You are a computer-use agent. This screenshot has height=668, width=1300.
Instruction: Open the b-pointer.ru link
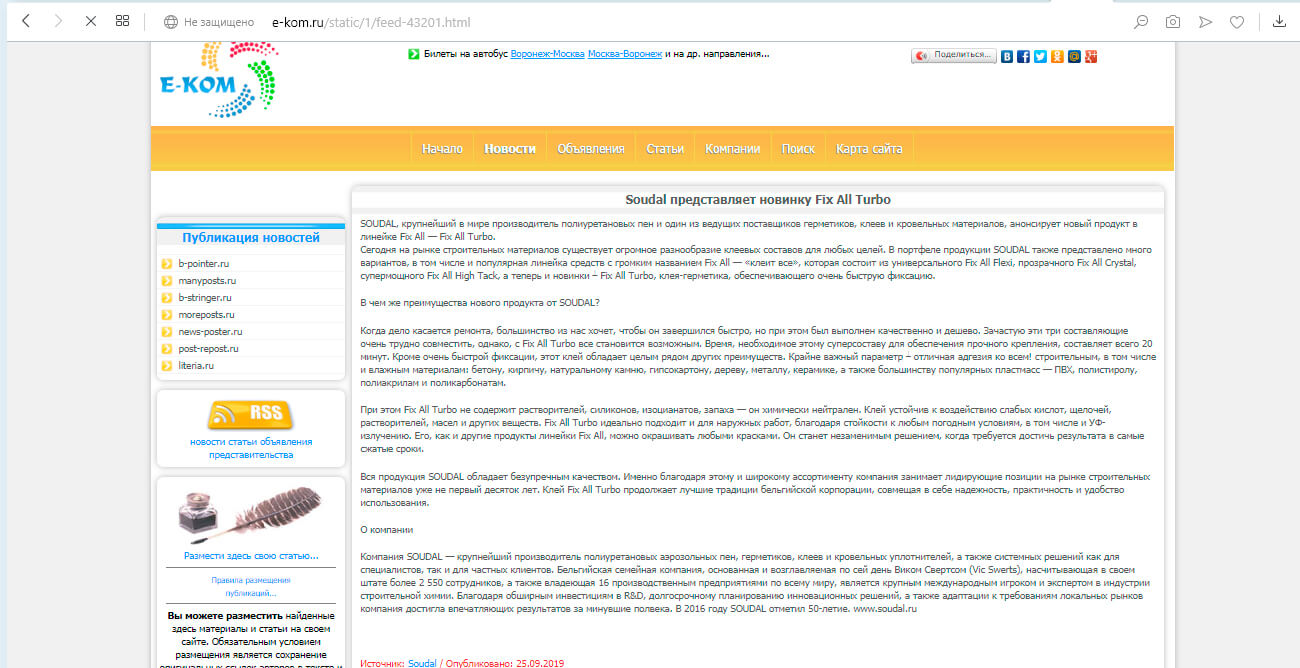click(204, 264)
